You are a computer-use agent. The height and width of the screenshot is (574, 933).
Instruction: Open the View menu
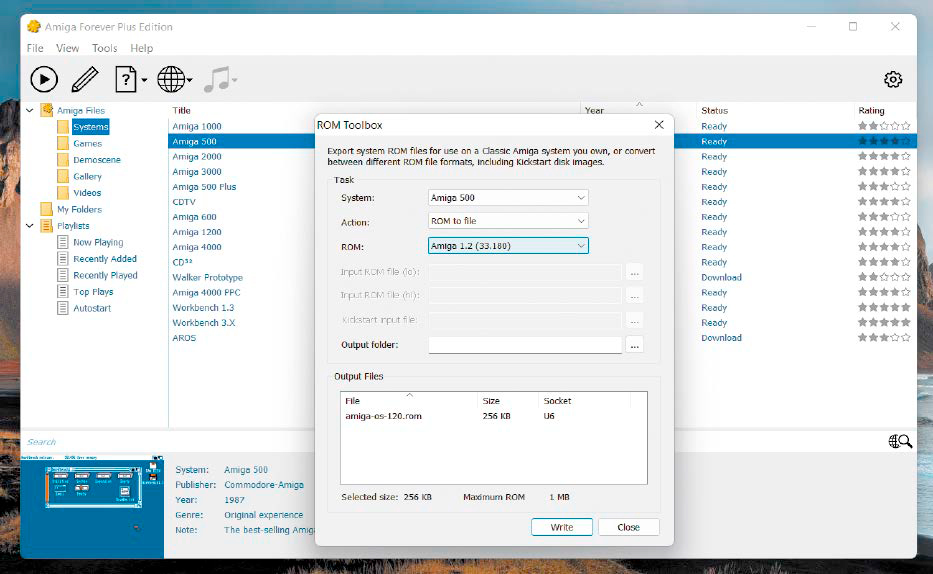coord(67,48)
